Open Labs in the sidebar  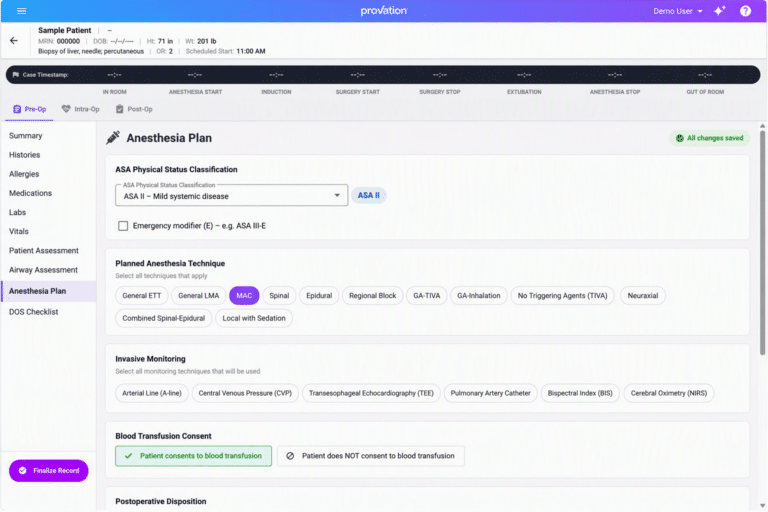pos(17,212)
